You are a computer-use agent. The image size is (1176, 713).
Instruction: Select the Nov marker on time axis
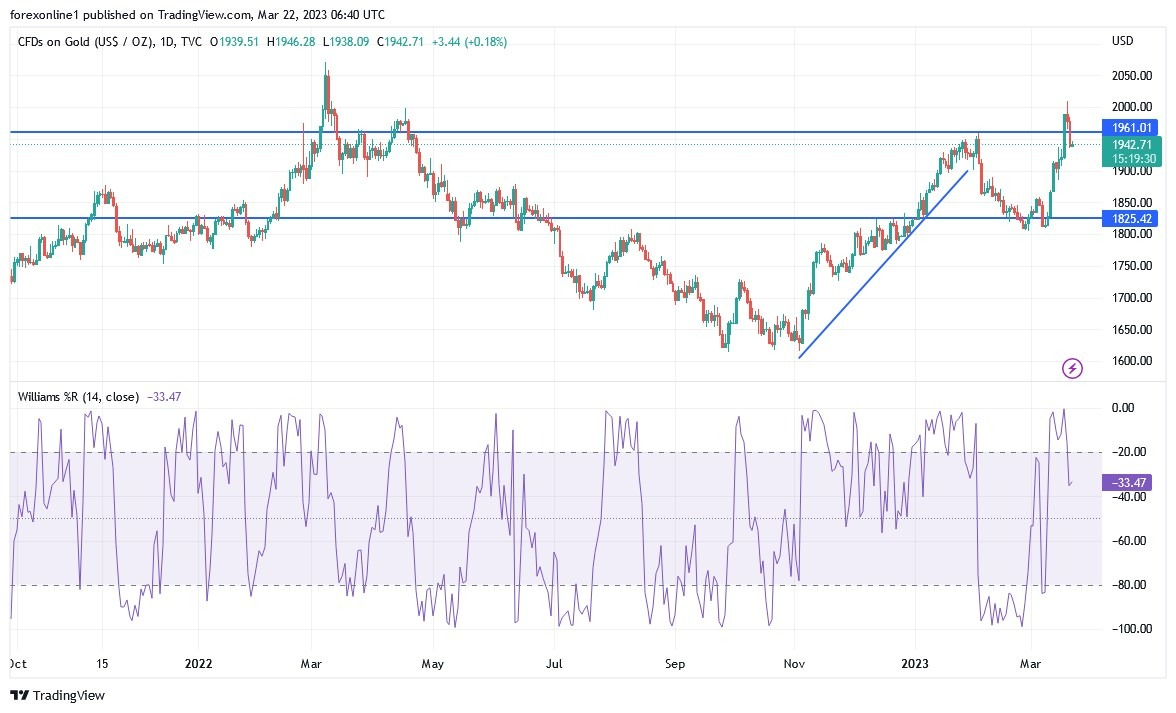pyautogui.click(x=795, y=663)
